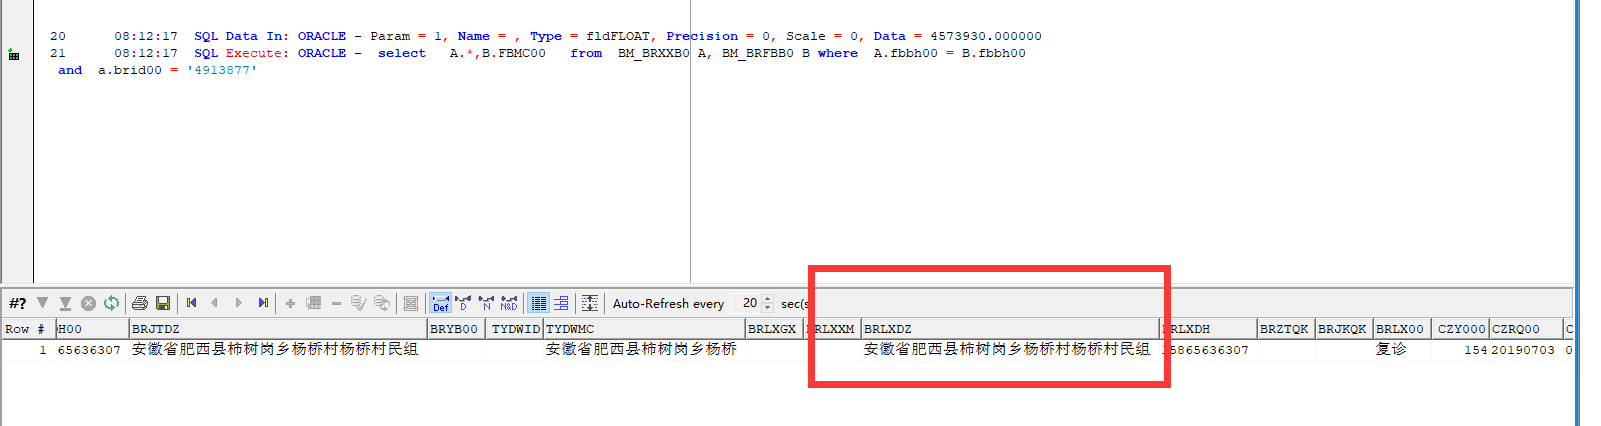The width and height of the screenshot is (1601, 426).
Task: Click the BRJTDZ column header
Action: point(278,329)
